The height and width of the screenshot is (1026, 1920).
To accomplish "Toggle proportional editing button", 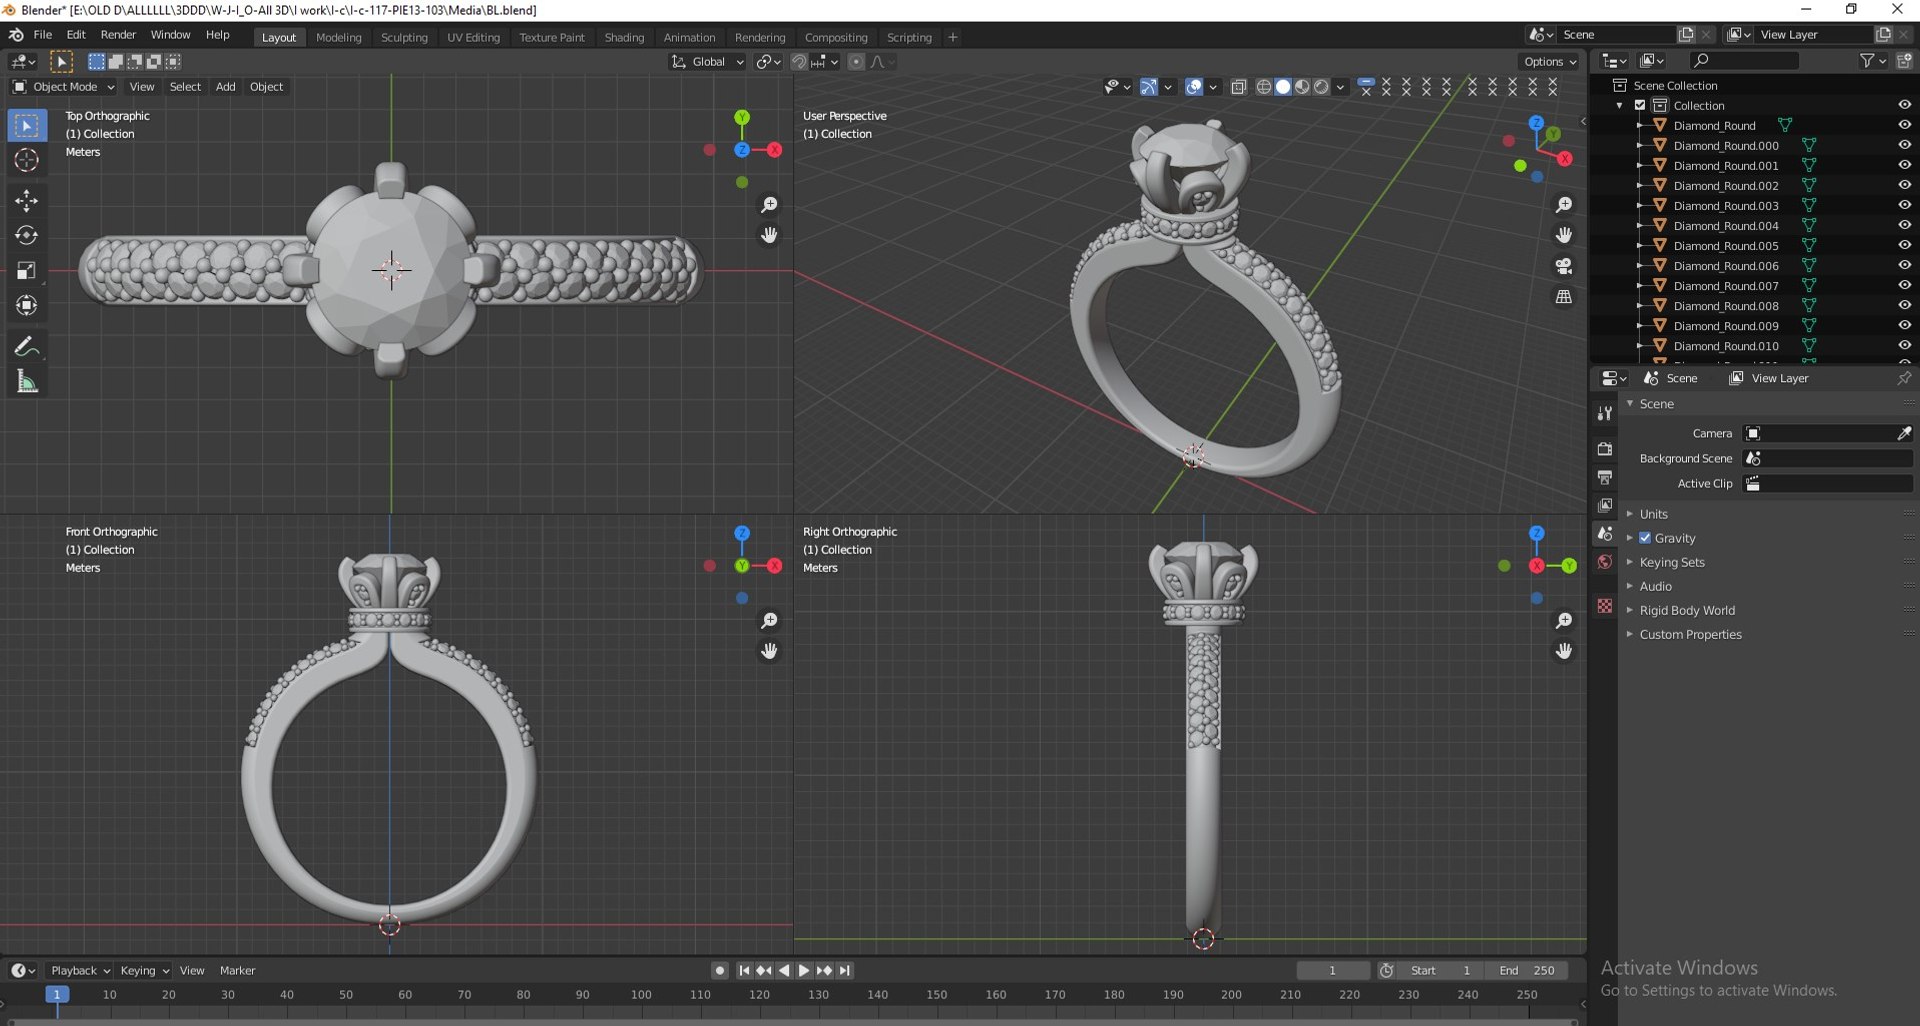I will coord(856,62).
